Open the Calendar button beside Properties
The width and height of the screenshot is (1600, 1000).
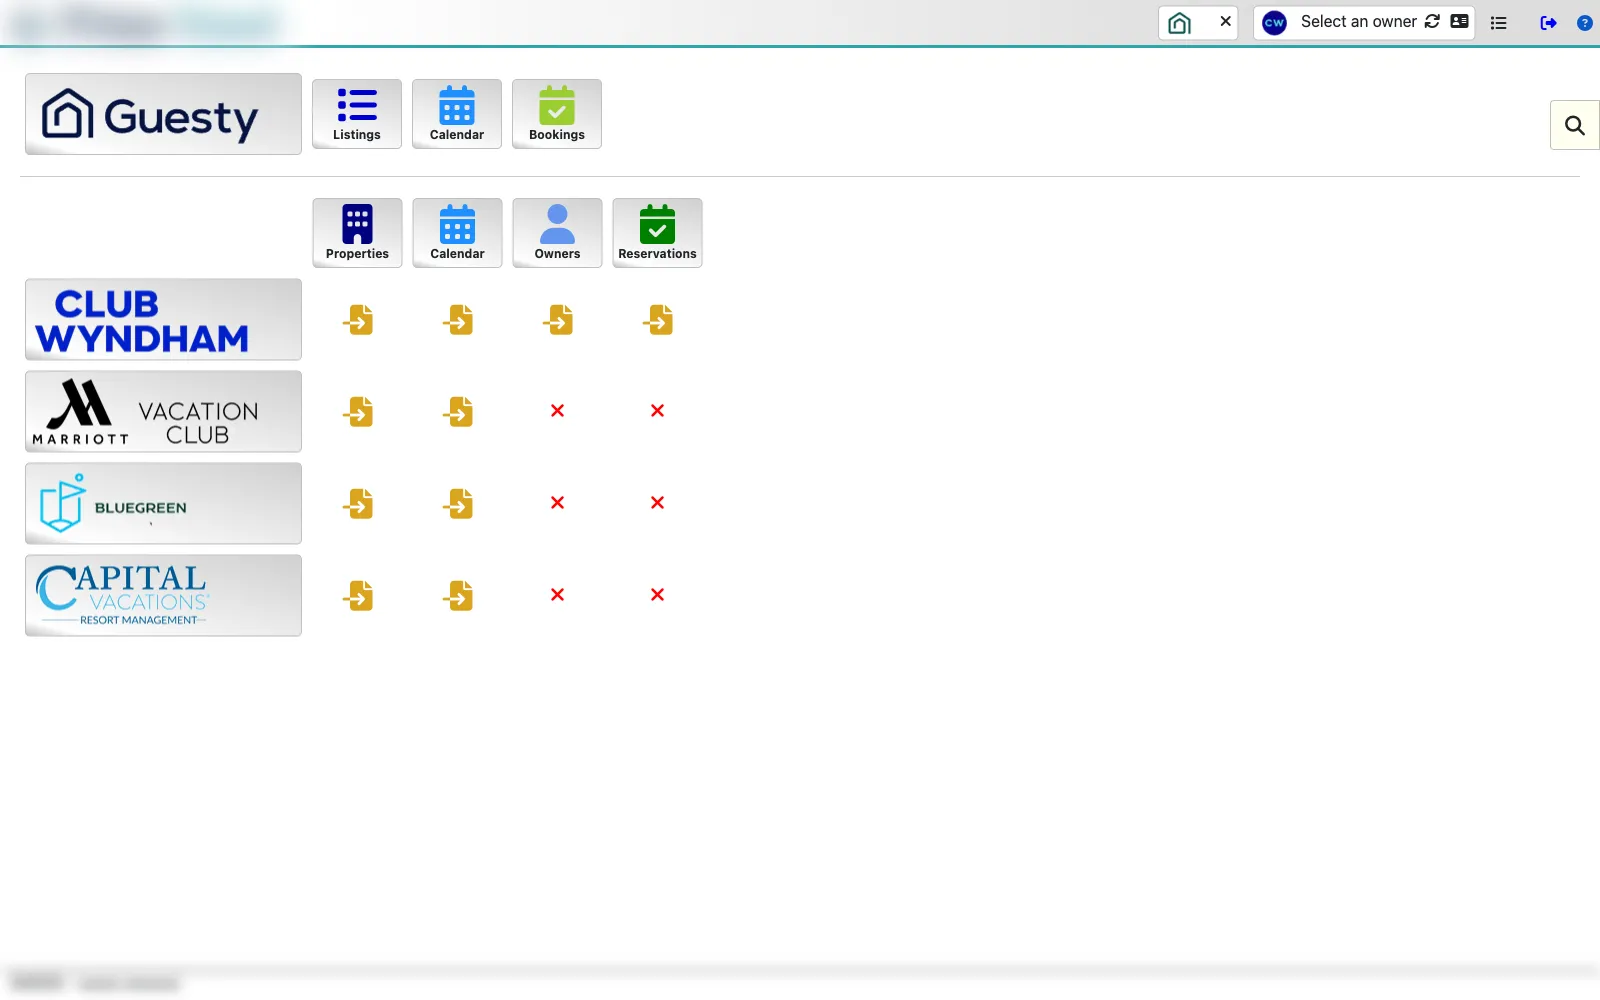click(x=457, y=233)
